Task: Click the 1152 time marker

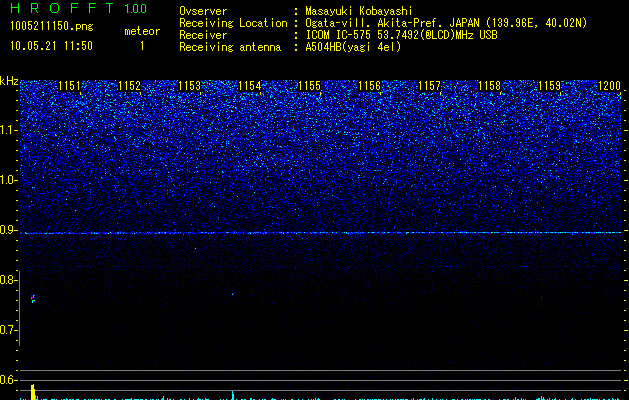Action: pos(130,86)
